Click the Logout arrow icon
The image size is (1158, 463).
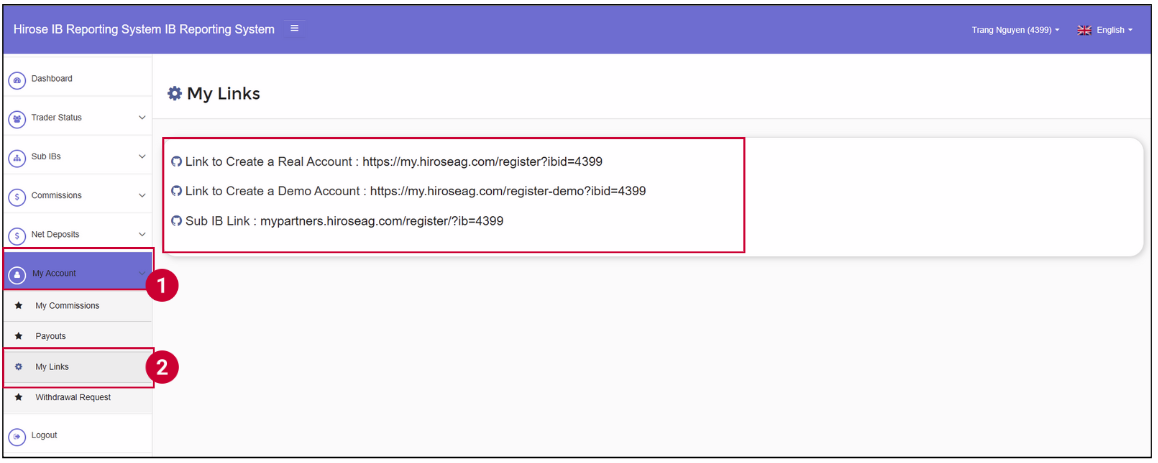[17, 437]
